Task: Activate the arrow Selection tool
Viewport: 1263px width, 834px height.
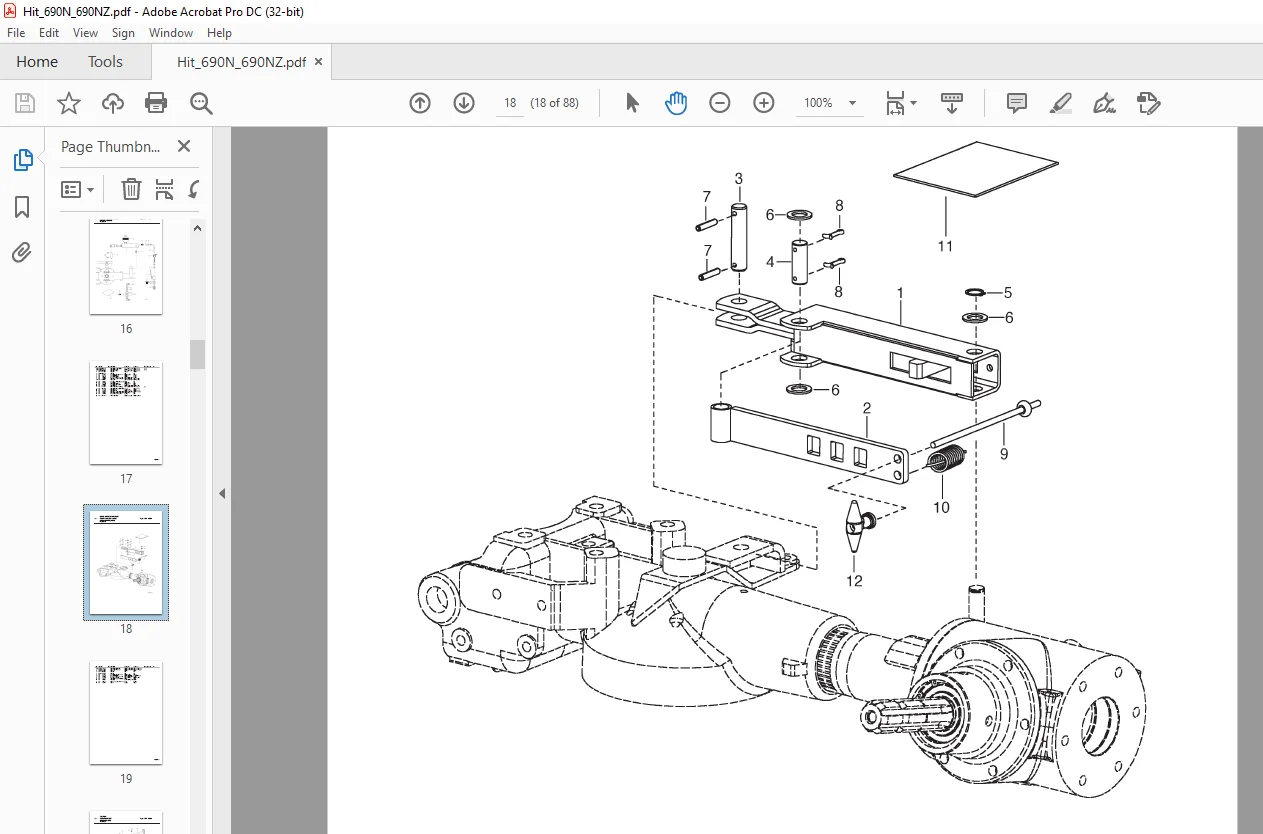Action: [632, 103]
